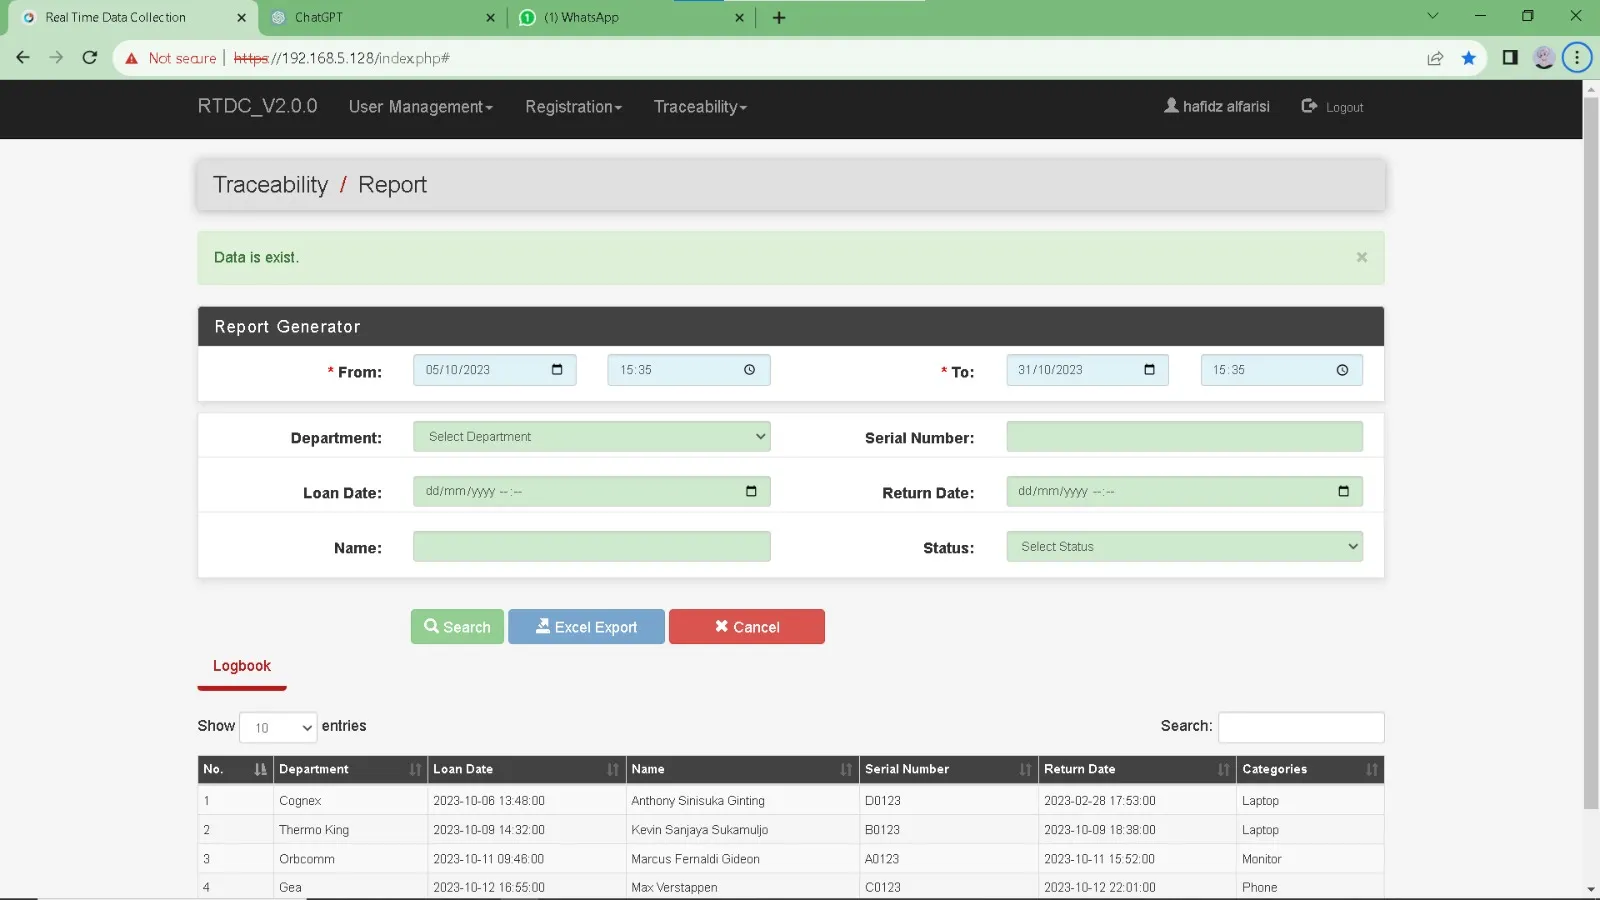
Task: Open the Select Status dropdown
Action: (x=1184, y=546)
